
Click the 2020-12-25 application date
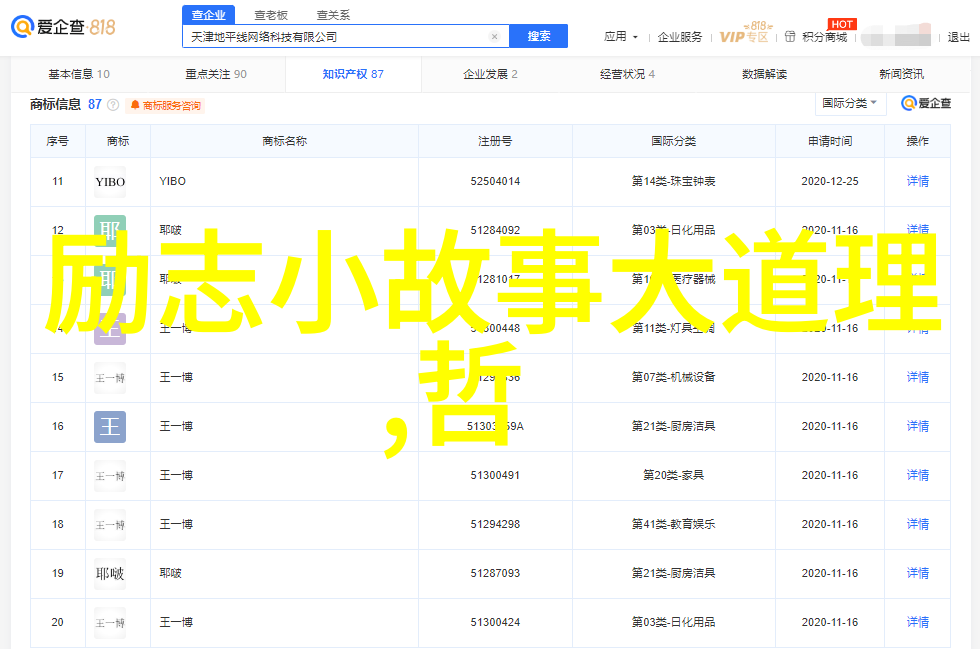(830, 181)
